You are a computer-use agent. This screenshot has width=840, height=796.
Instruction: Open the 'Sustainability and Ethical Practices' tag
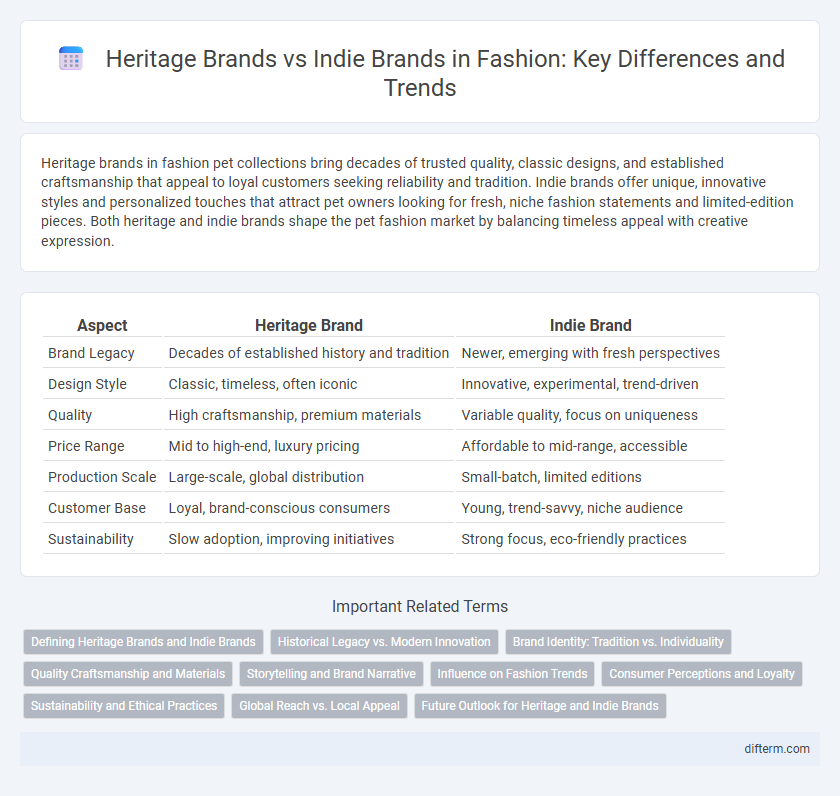pos(124,706)
